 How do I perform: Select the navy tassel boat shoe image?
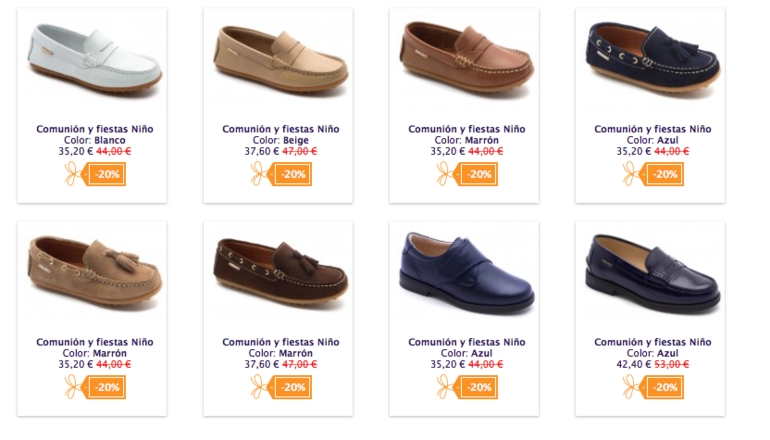pyautogui.click(x=653, y=60)
